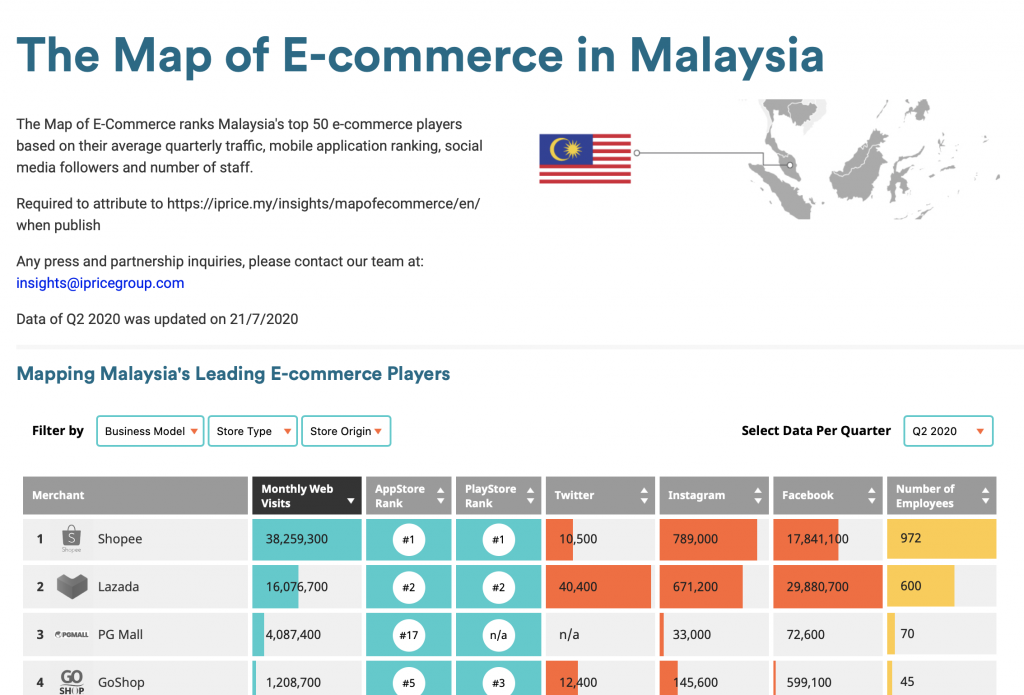
Task: Sort by Monthly Web Visits column
Action: 307,496
